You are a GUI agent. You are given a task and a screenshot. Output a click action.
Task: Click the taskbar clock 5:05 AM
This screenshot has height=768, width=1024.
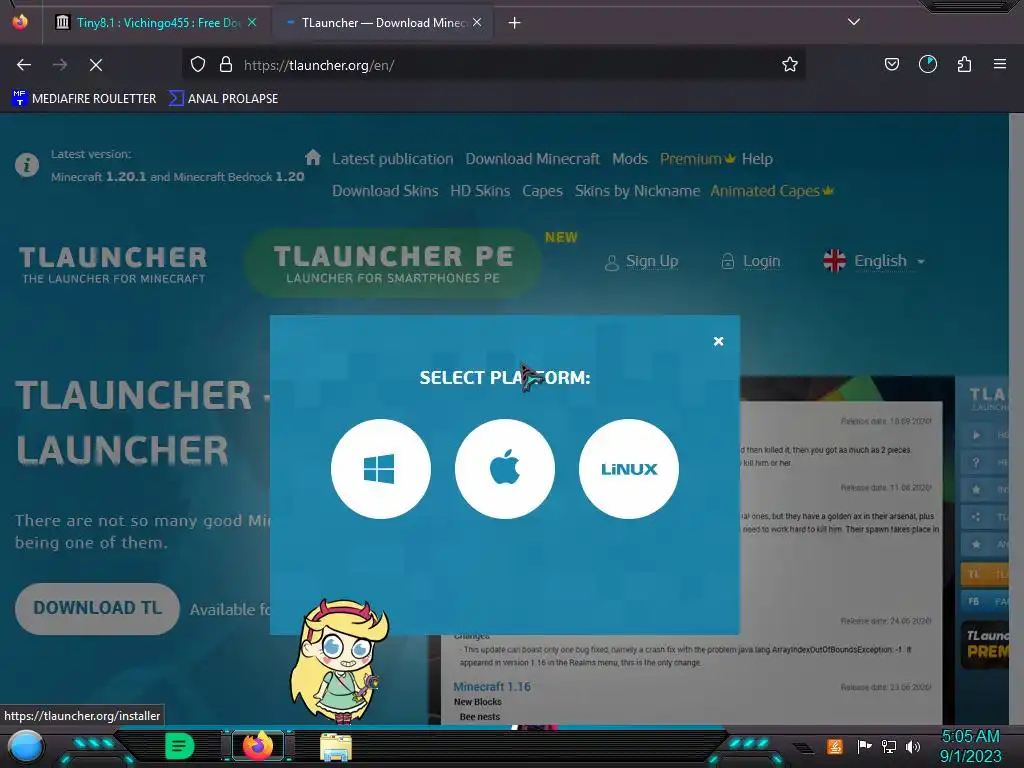click(x=970, y=746)
